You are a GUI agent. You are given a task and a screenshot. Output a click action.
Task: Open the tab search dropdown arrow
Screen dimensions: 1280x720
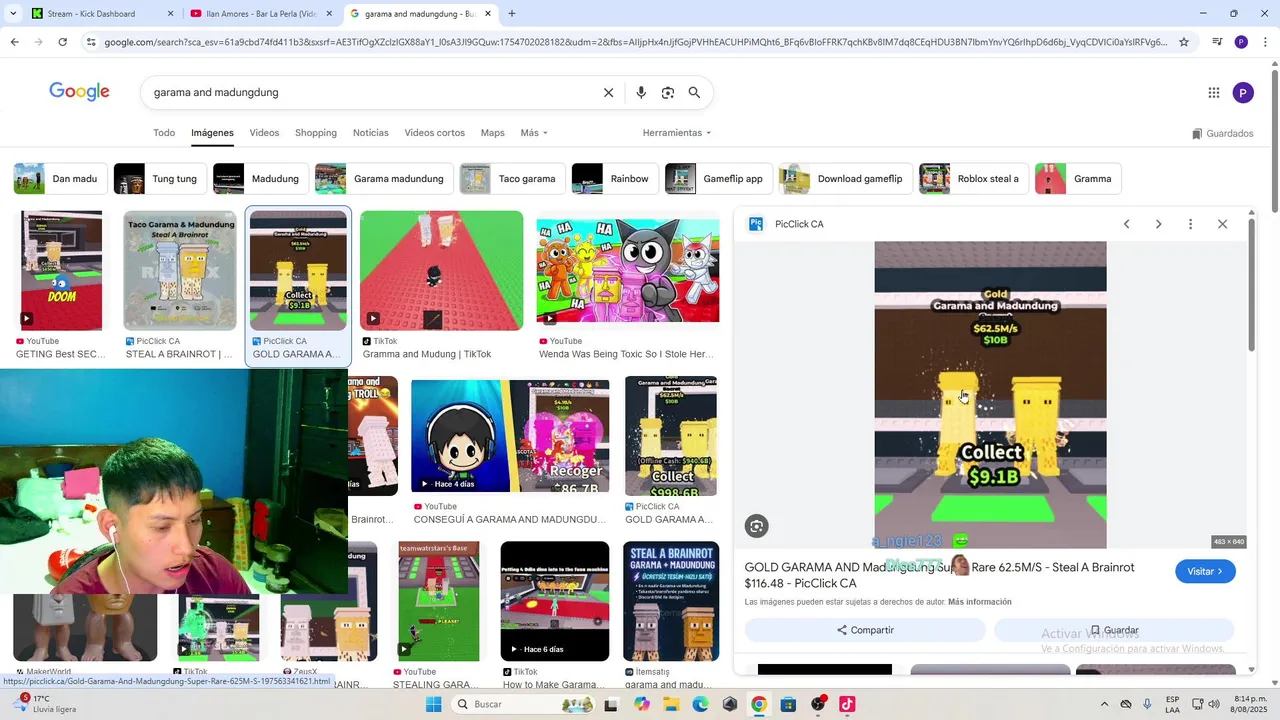click(14, 14)
